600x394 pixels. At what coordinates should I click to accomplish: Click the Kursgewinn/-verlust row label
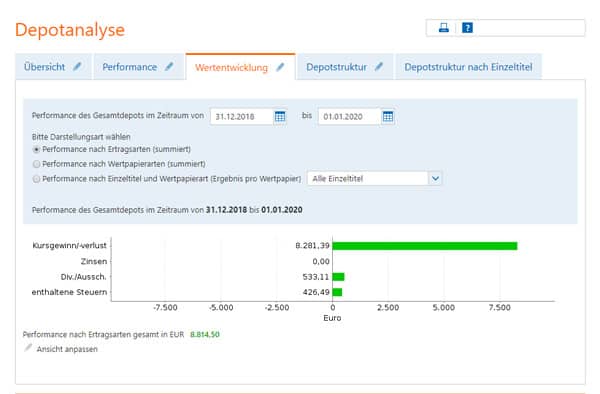point(69,246)
